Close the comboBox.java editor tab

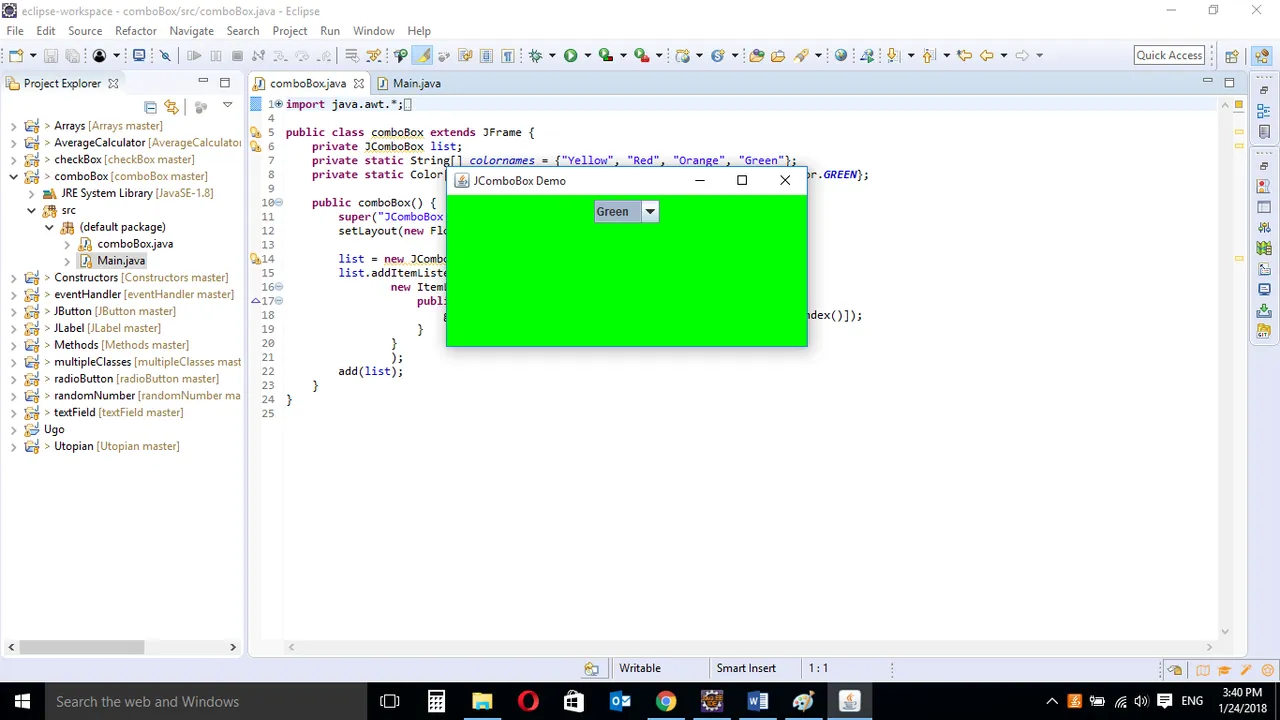[358, 84]
